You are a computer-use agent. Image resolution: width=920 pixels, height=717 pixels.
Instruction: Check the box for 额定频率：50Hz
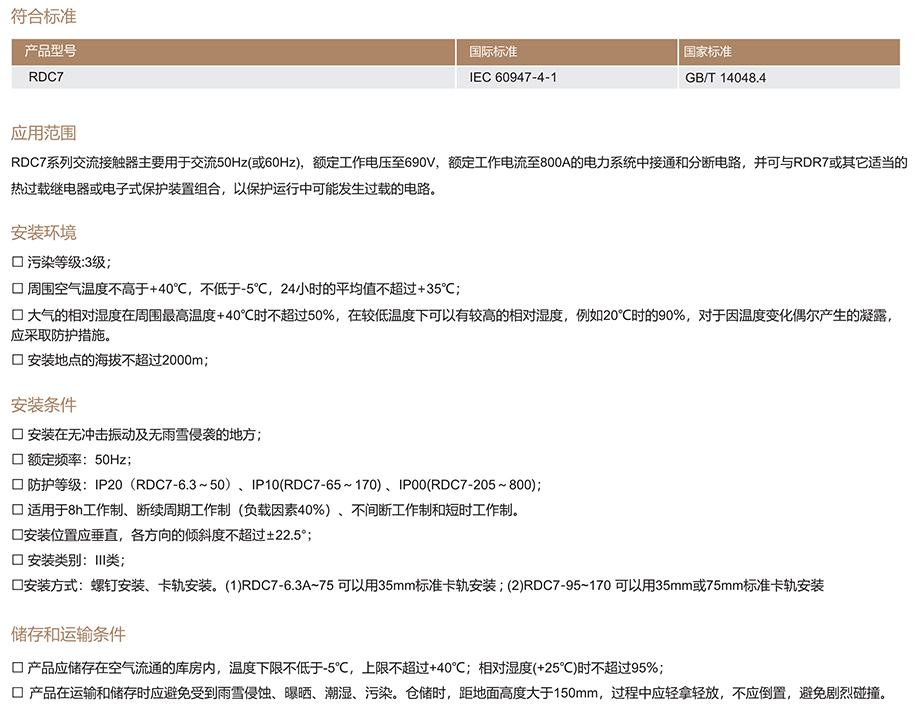click(17, 460)
